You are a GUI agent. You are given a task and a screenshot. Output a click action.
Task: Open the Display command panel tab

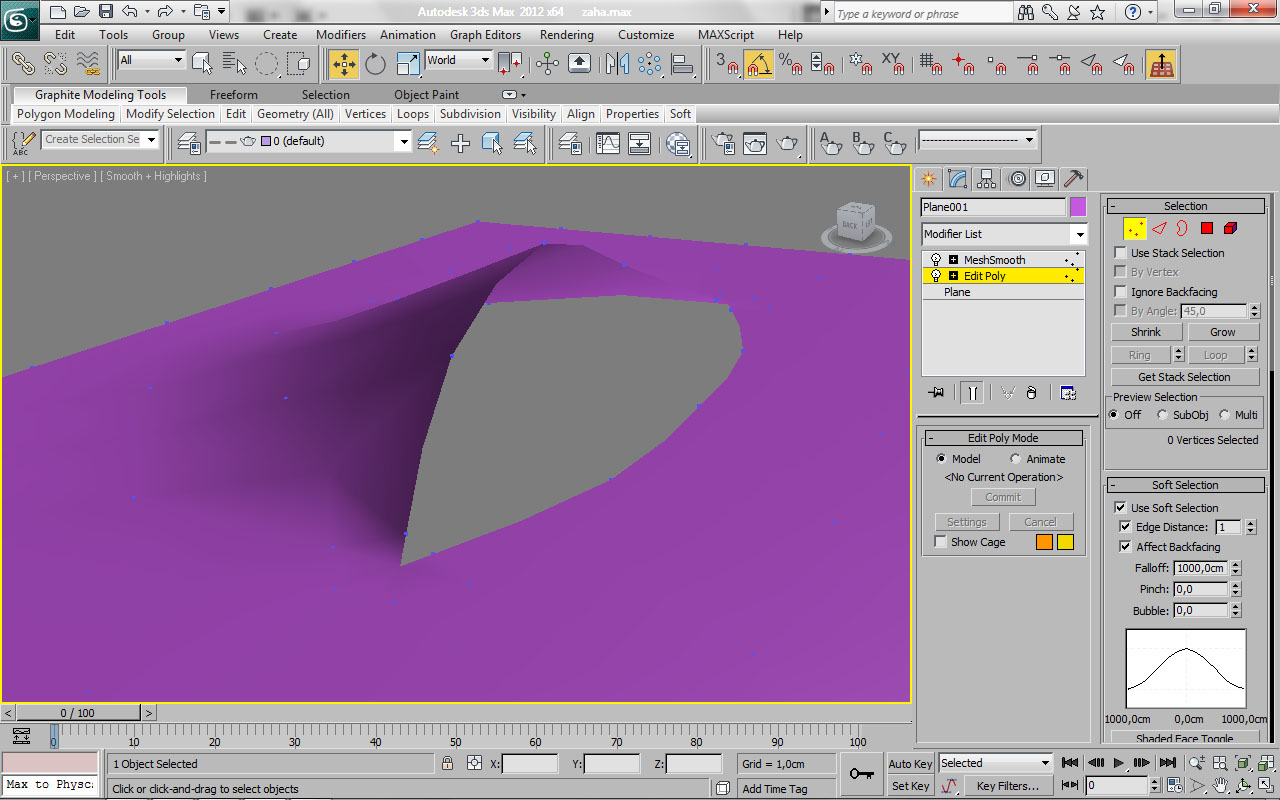[1045, 179]
